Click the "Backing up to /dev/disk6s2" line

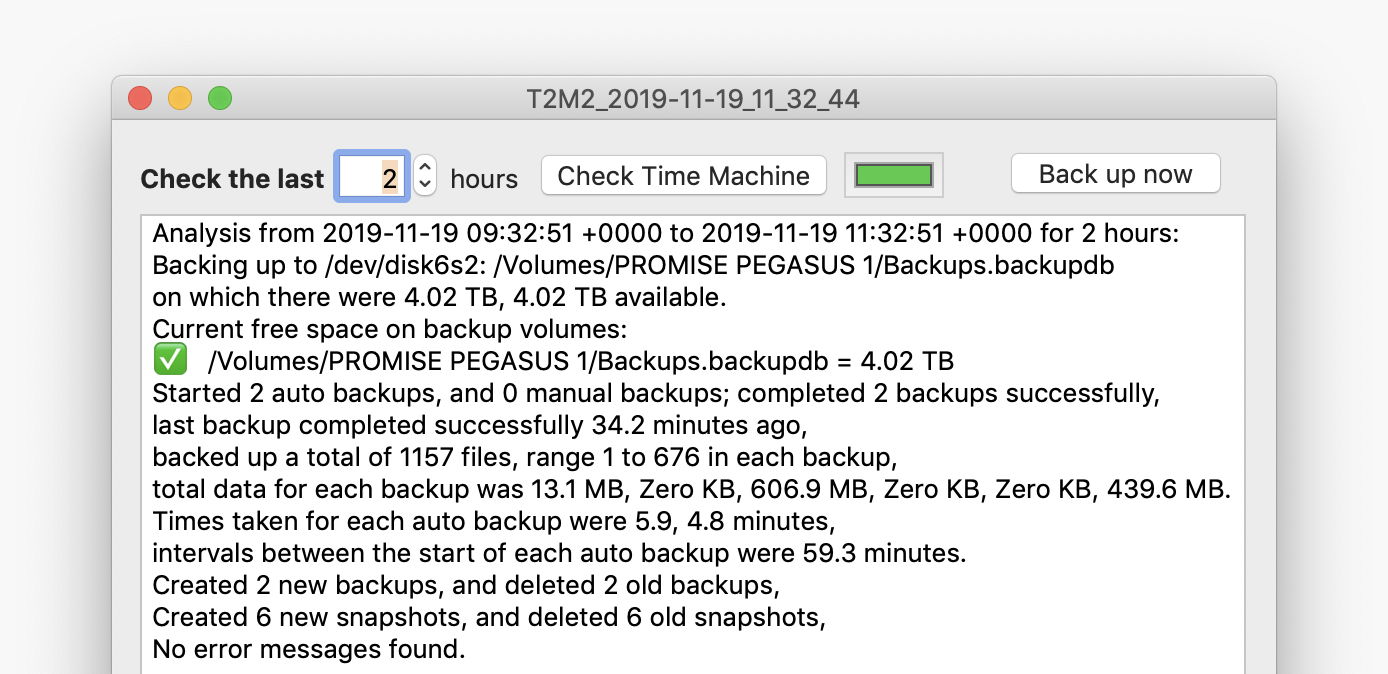pyautogui.click(x=632, y=266)
